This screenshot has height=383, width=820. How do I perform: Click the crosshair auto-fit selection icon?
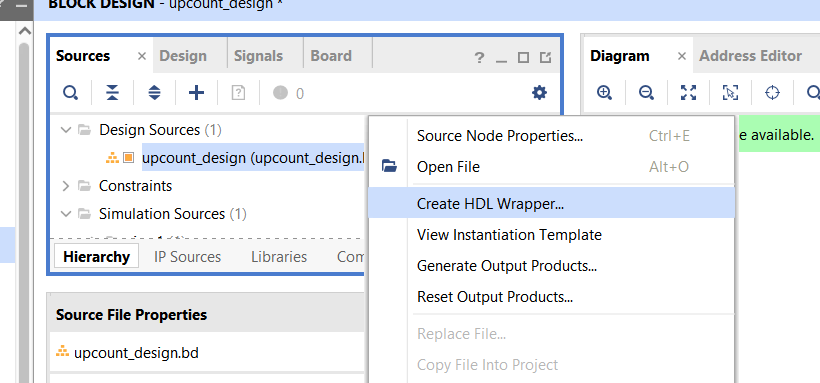tap(772, 93)
